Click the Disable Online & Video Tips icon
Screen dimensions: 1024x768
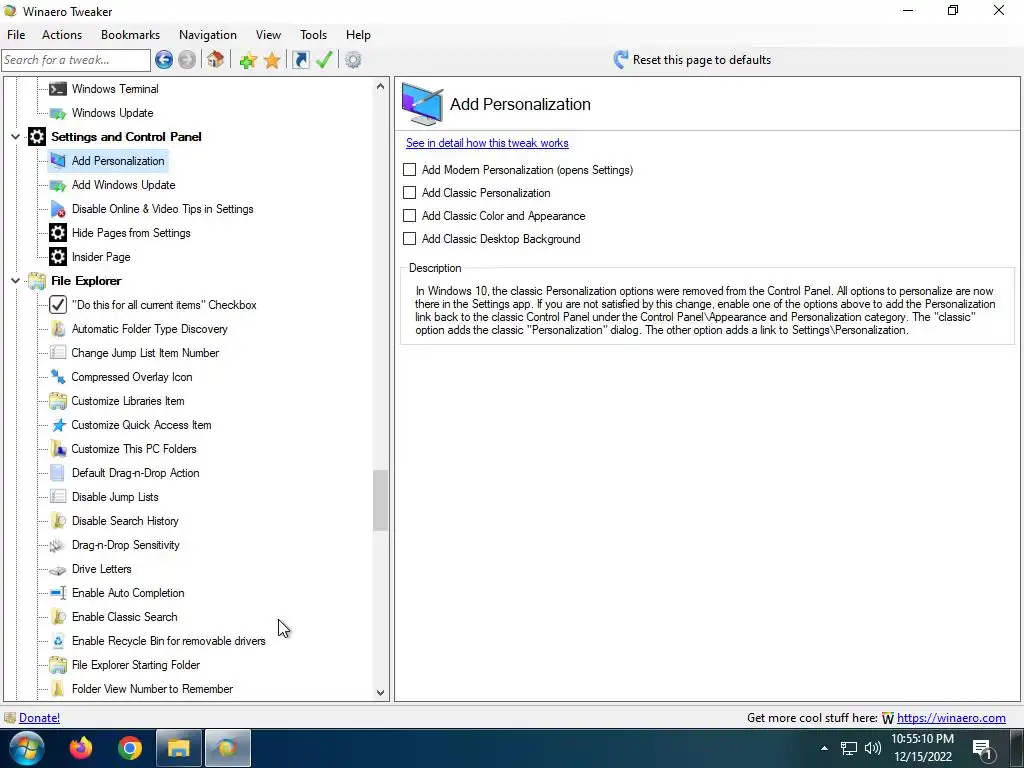58,209
